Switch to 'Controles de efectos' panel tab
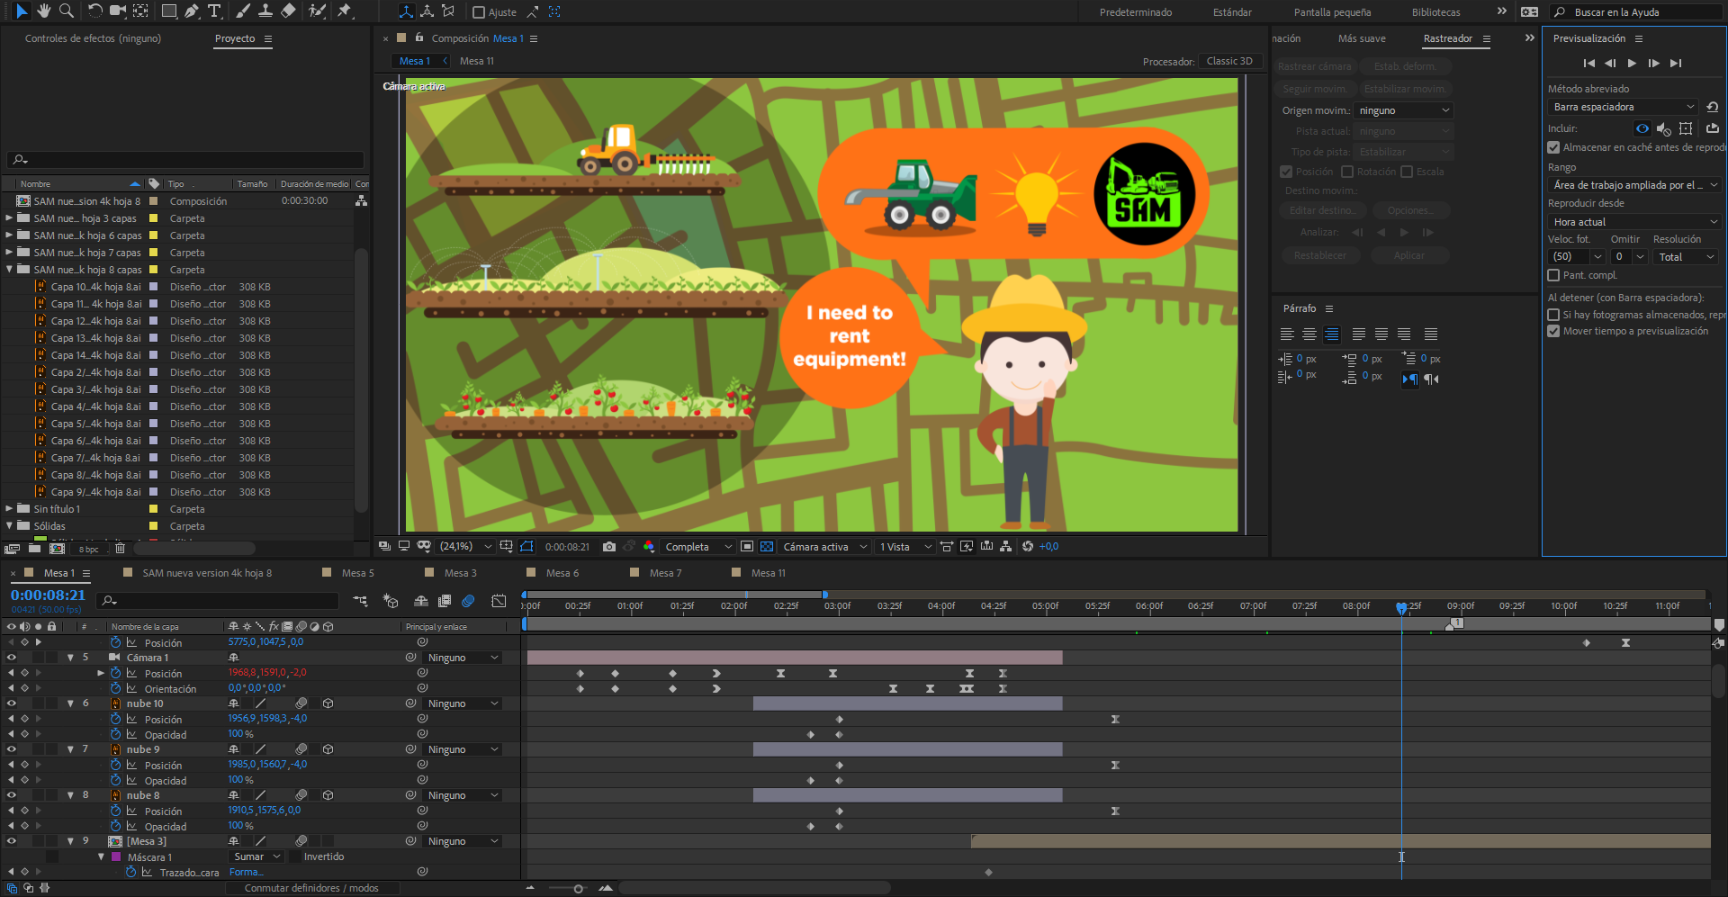The height and width of the screenshot is (897, 1728). (93, 39)
